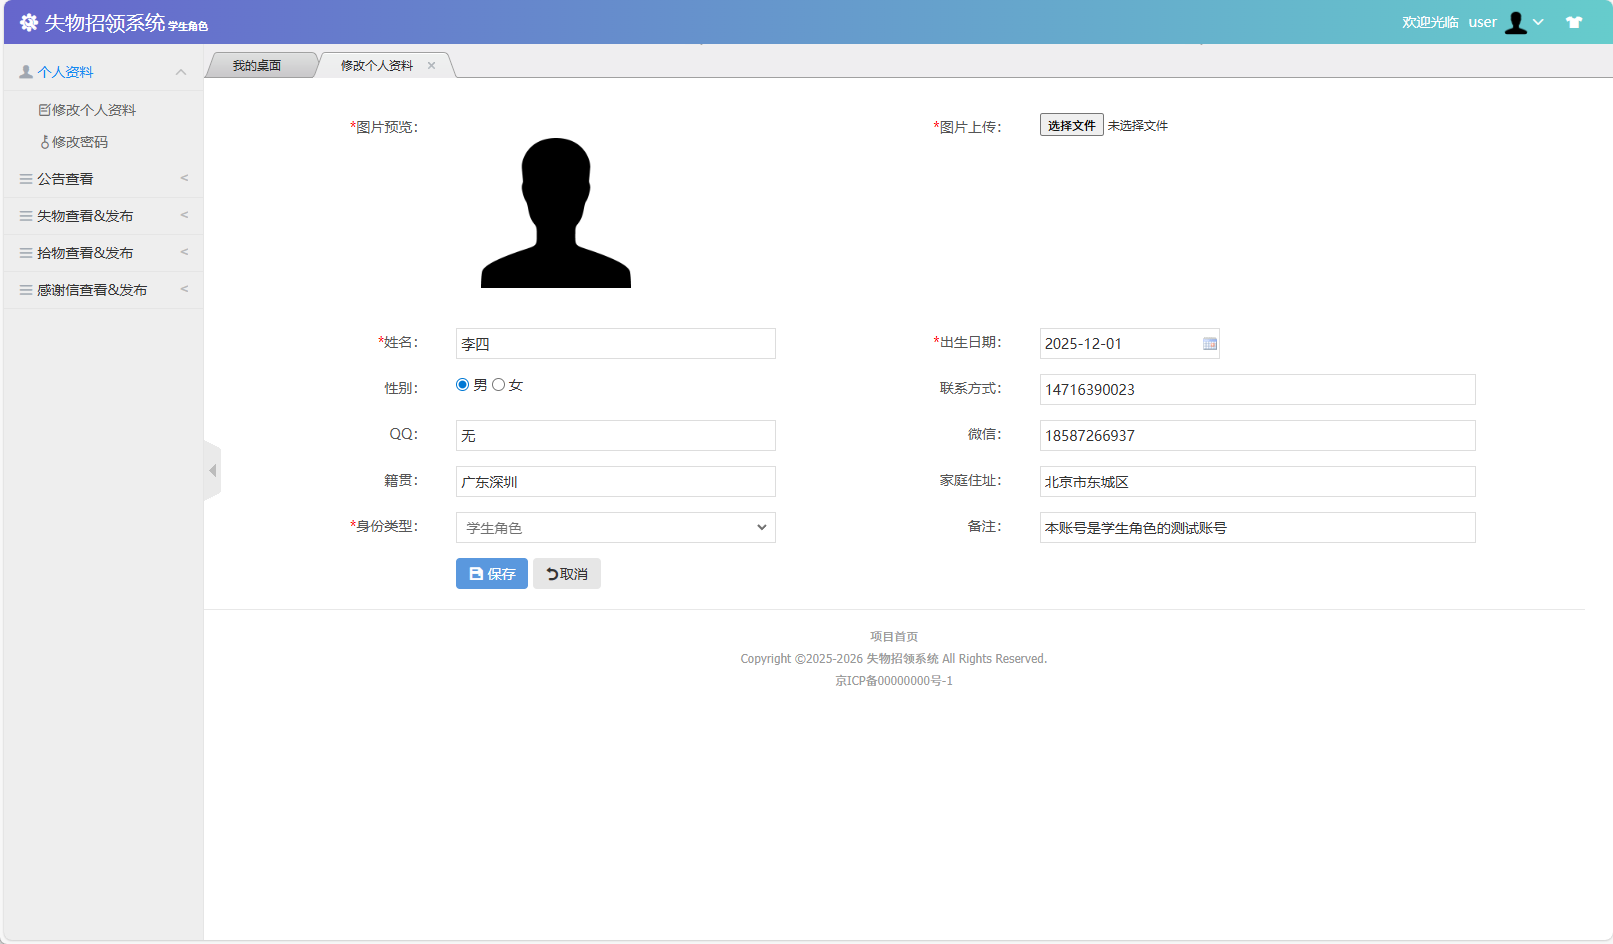Click the 保存 button

tap(491, 573)
